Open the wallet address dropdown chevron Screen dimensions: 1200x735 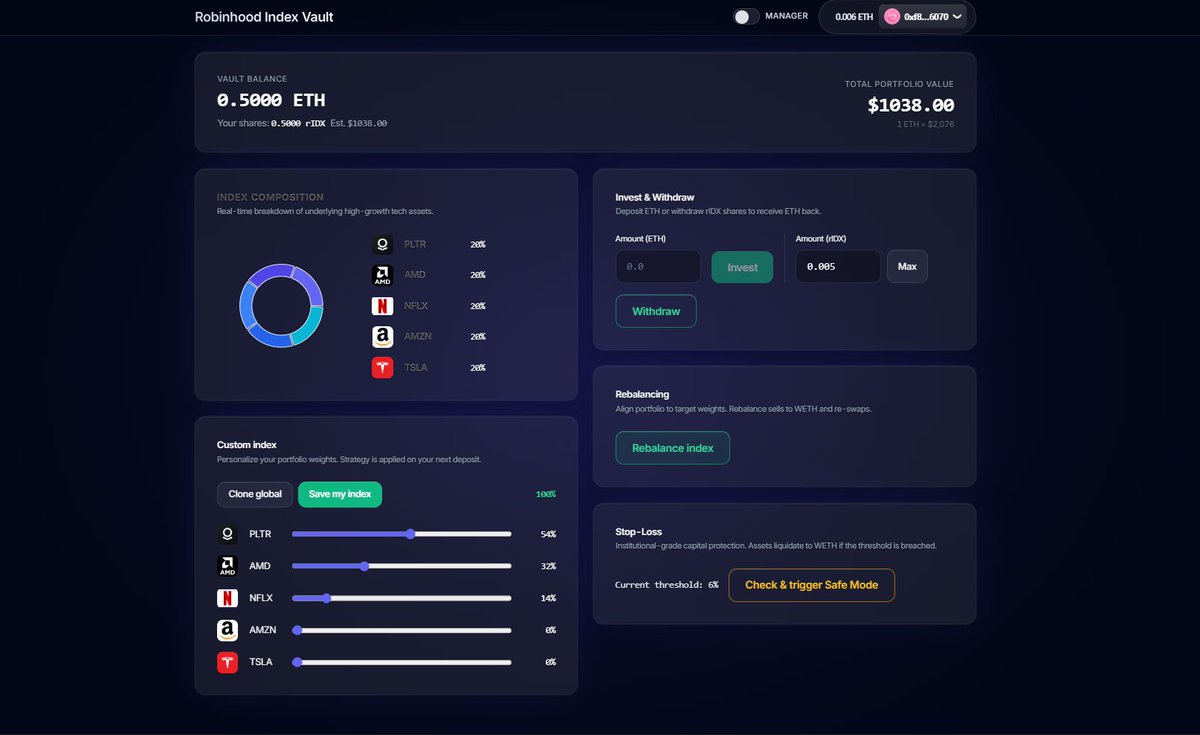pos(959,16)
